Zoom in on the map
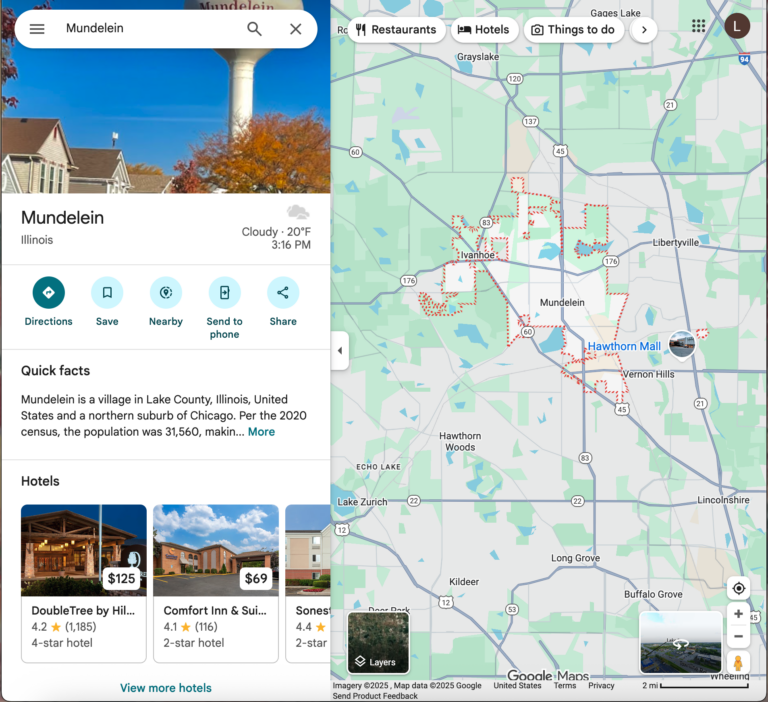 click(738, 614)
